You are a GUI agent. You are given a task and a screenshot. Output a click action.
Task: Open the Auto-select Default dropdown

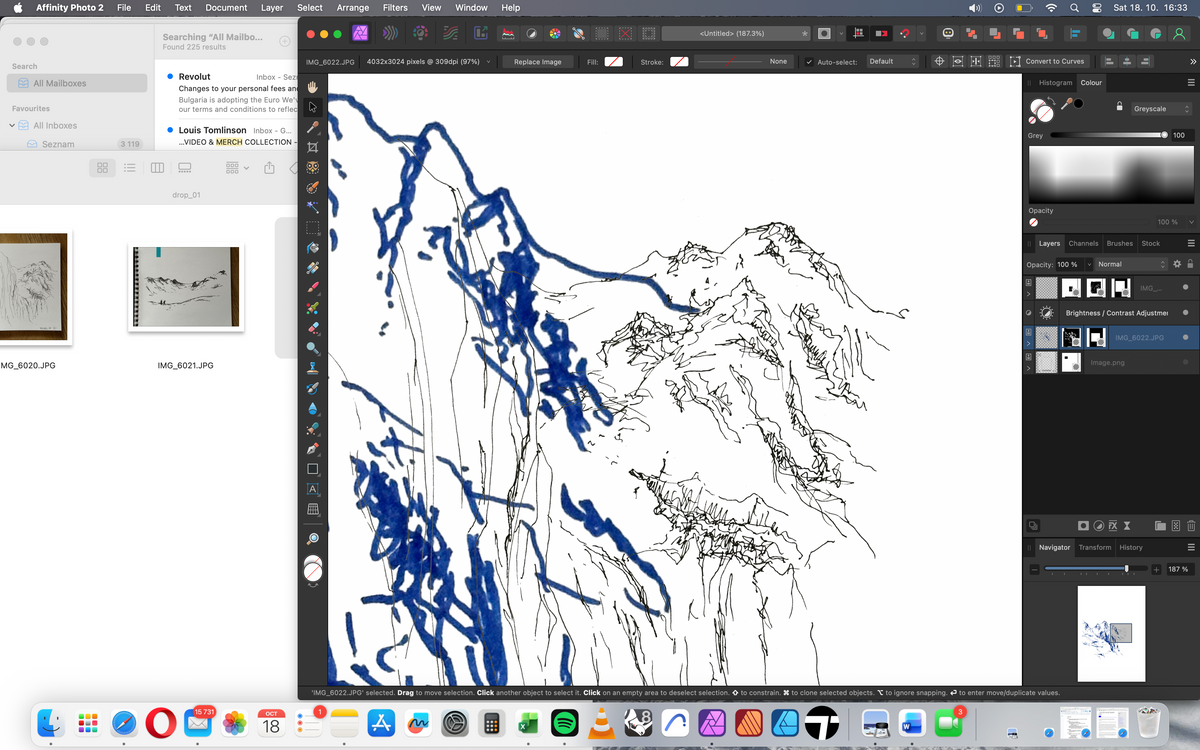891,62
